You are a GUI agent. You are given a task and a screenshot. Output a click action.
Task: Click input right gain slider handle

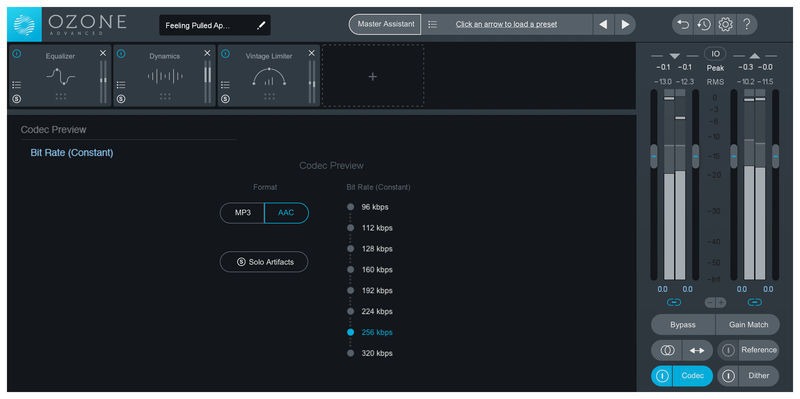[695, 156]
